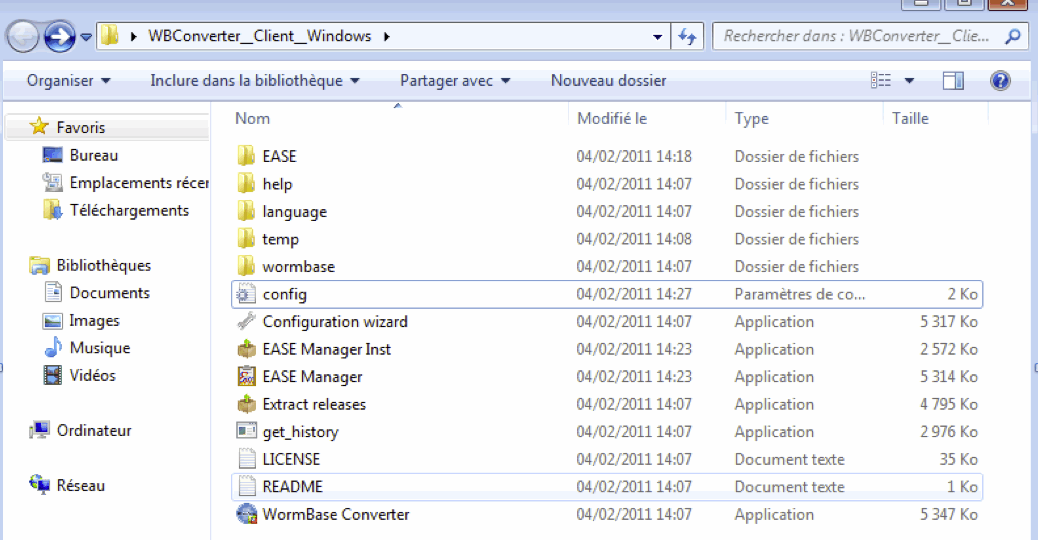1038x540 pixels.
Task: Select the temp folder icon
Action: 246,239
